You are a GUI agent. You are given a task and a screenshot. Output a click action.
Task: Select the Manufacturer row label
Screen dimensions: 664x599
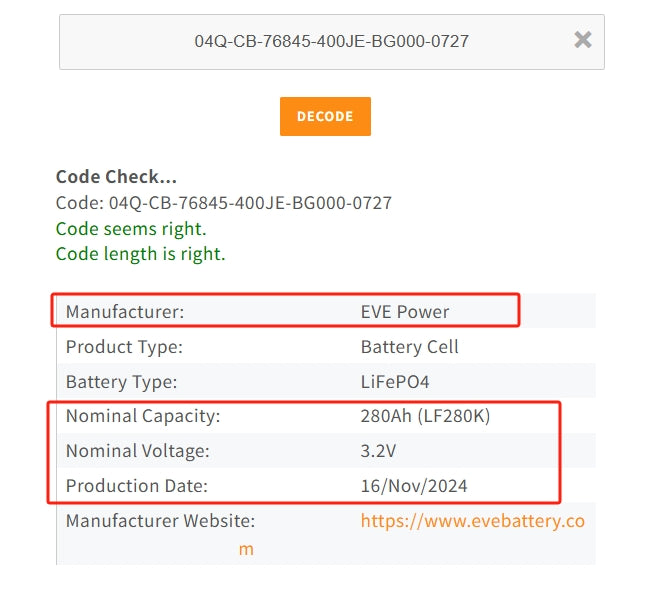click(125, 312)
